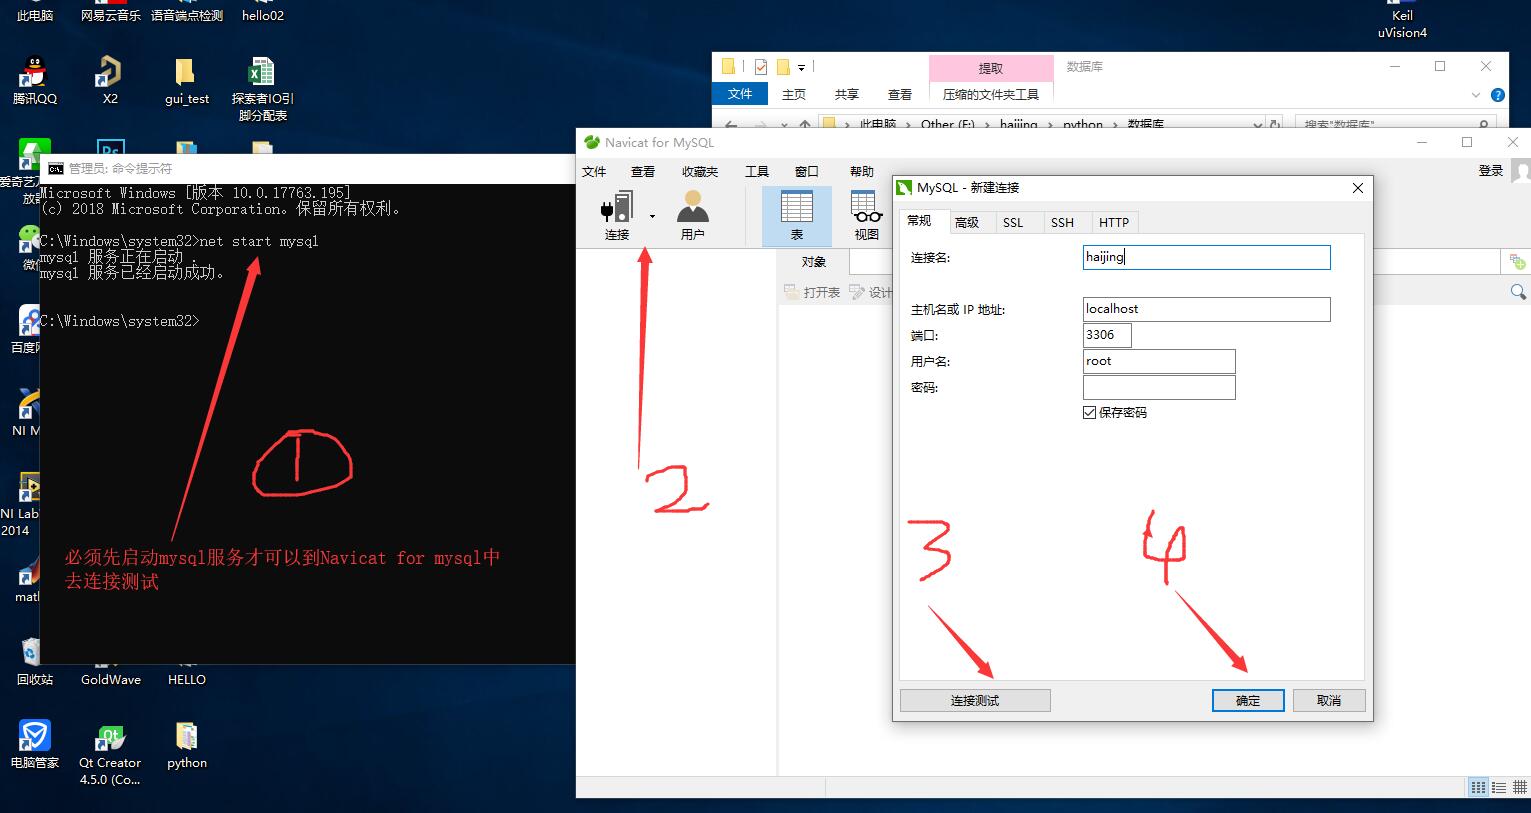Open the Explorer 文件 tab

click(x=740, y=94)
